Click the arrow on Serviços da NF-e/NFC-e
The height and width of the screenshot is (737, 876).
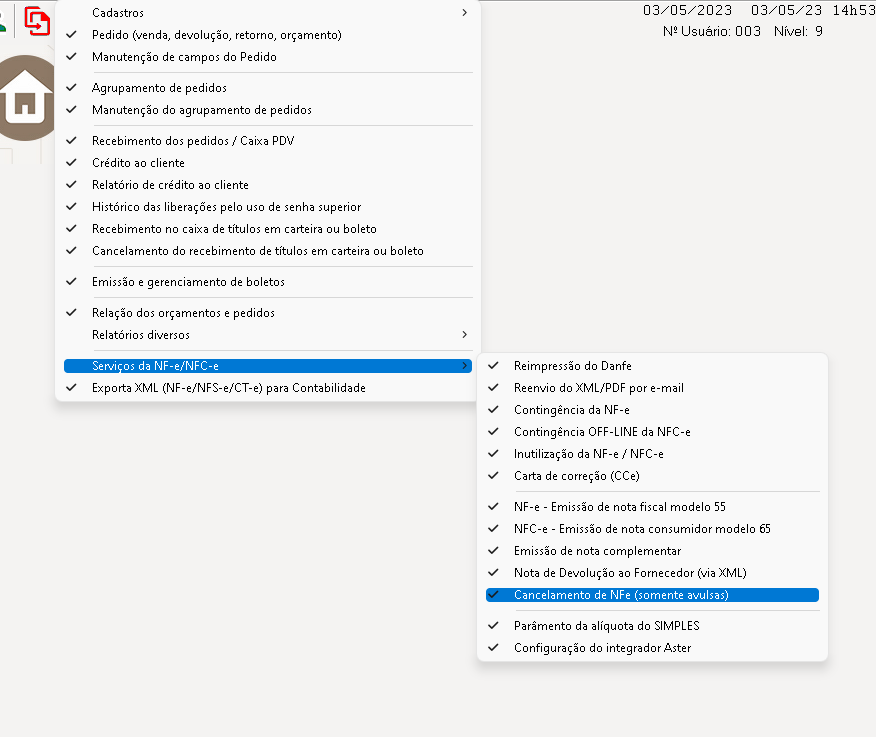[464, 366]
